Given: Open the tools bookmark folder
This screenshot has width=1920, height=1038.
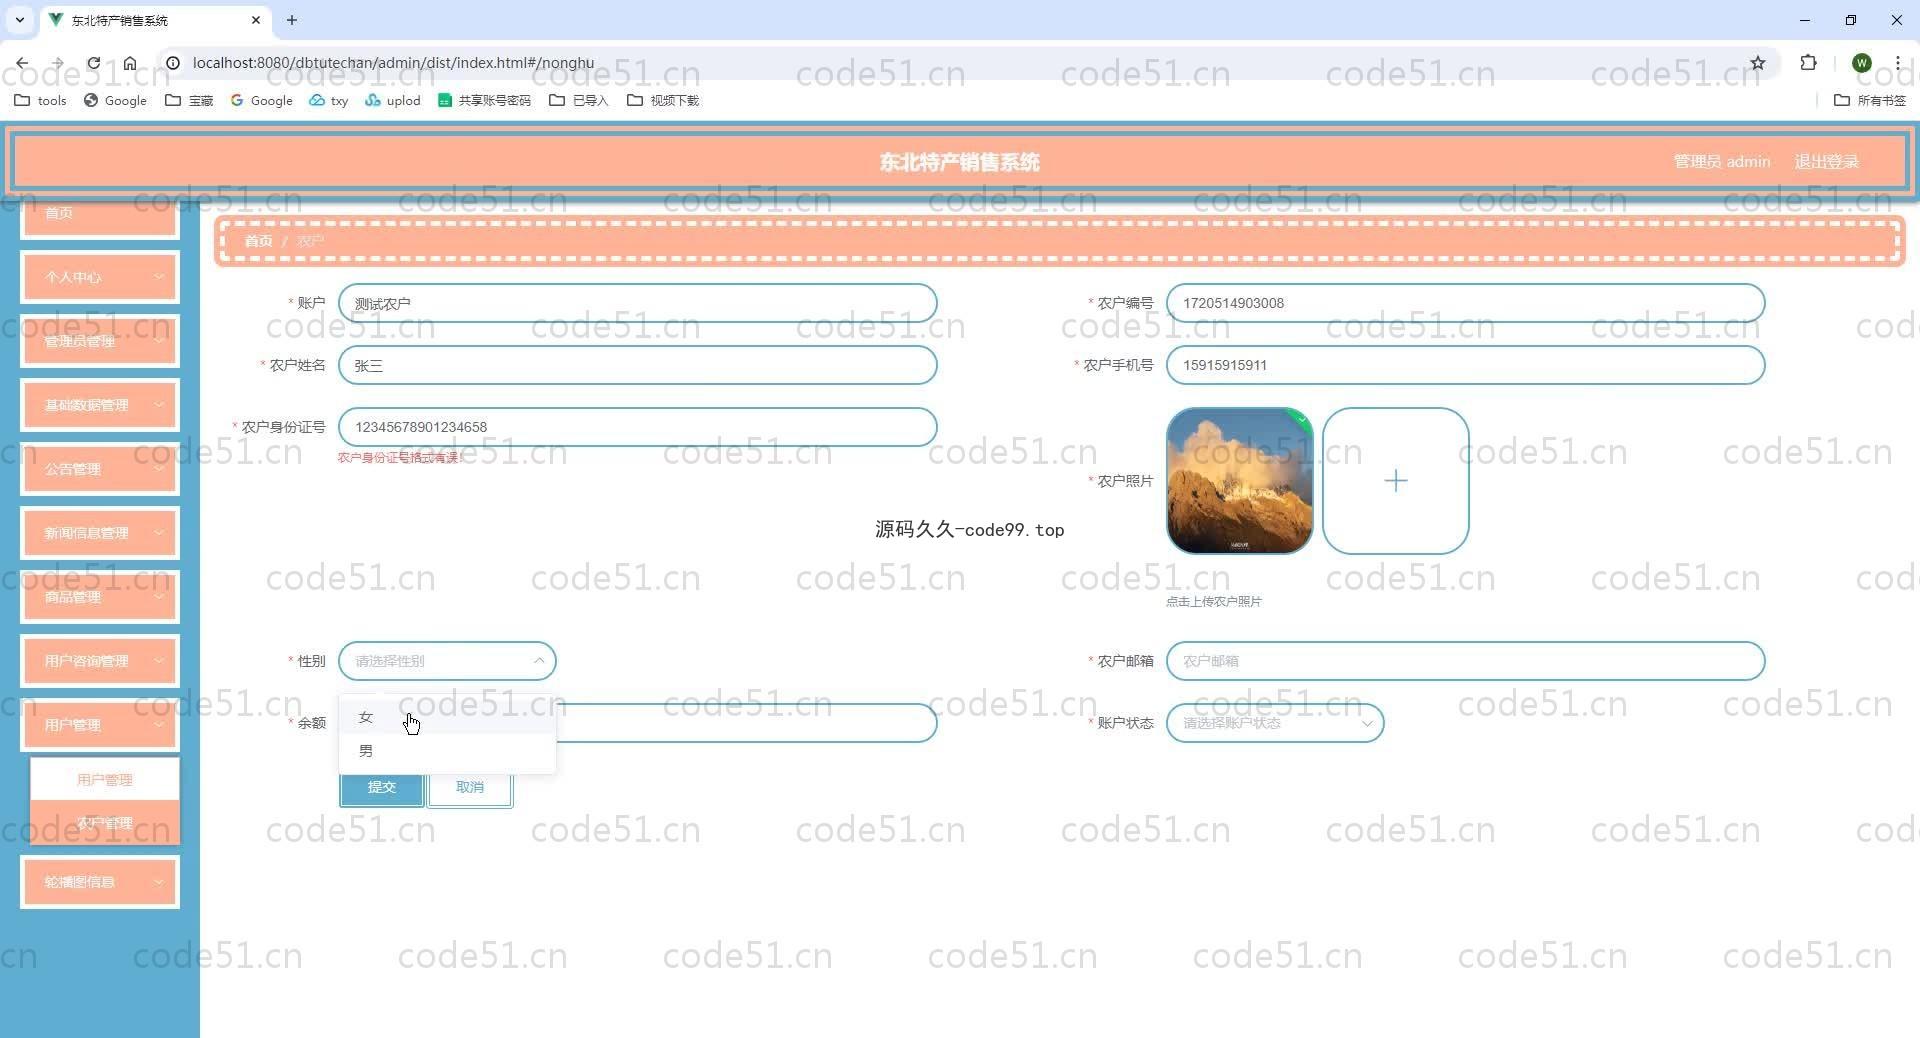Looking at the screenshot, I should click(40, 100).
